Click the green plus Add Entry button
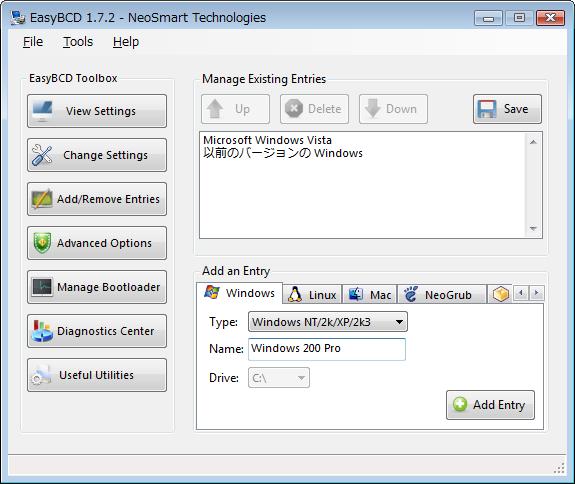 point(490,405)
